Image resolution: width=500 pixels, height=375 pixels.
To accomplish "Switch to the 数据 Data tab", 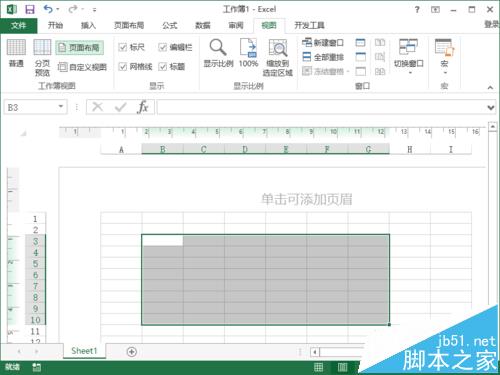I will coord(203,25).
